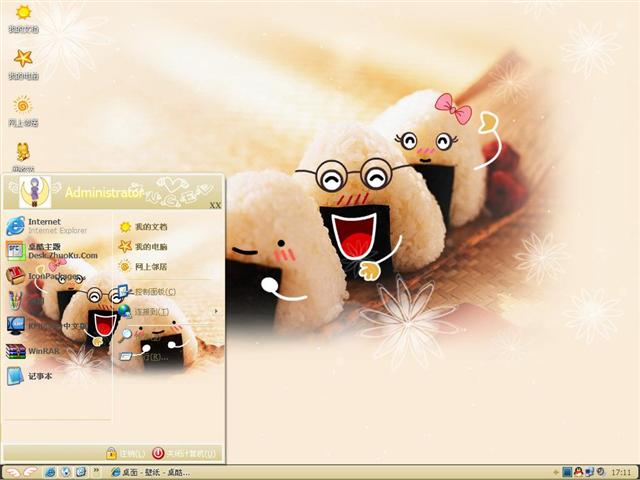Open 记事本 Notepad in start menu

click(x=29, y=376)
